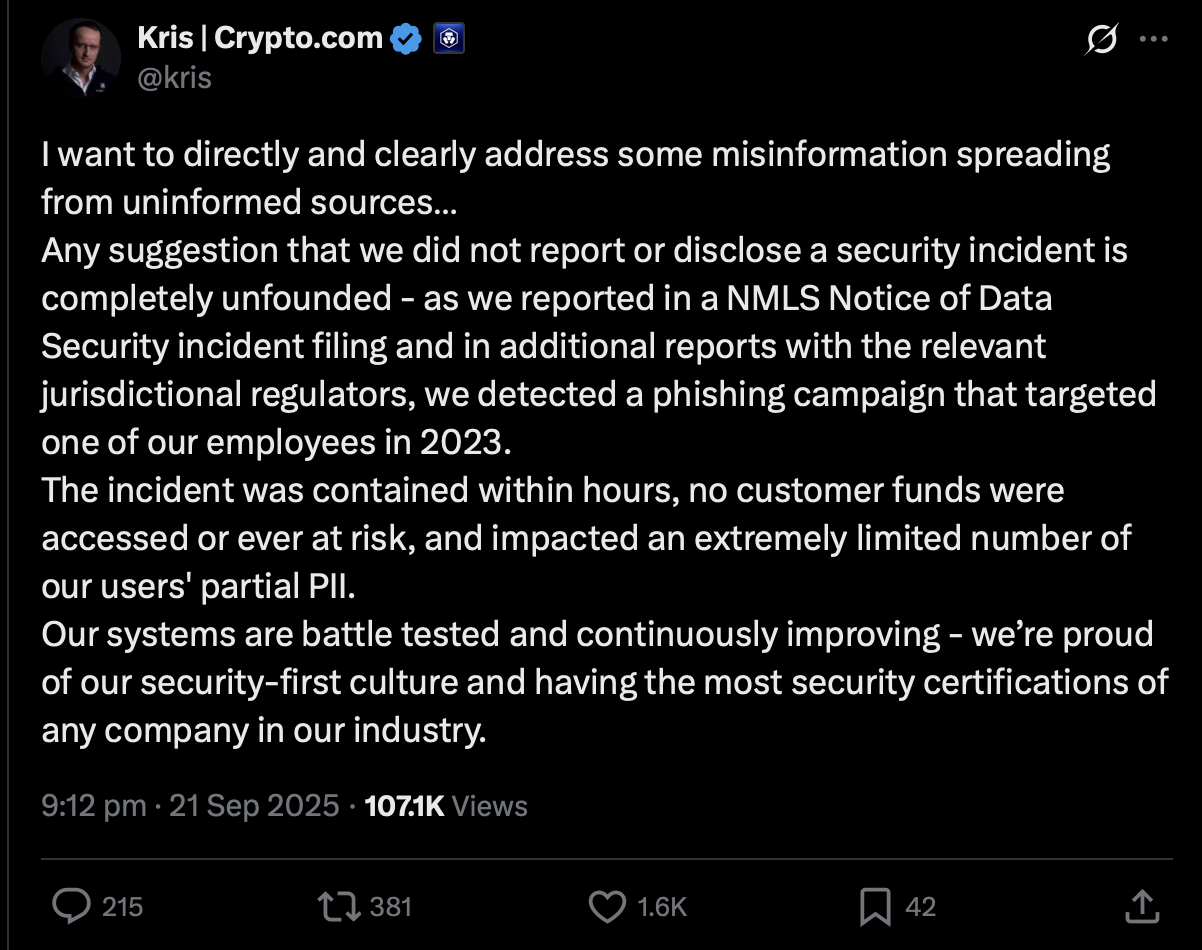
Task: Repost using the retweet arrows icon
Action: (x=339, y=906)
